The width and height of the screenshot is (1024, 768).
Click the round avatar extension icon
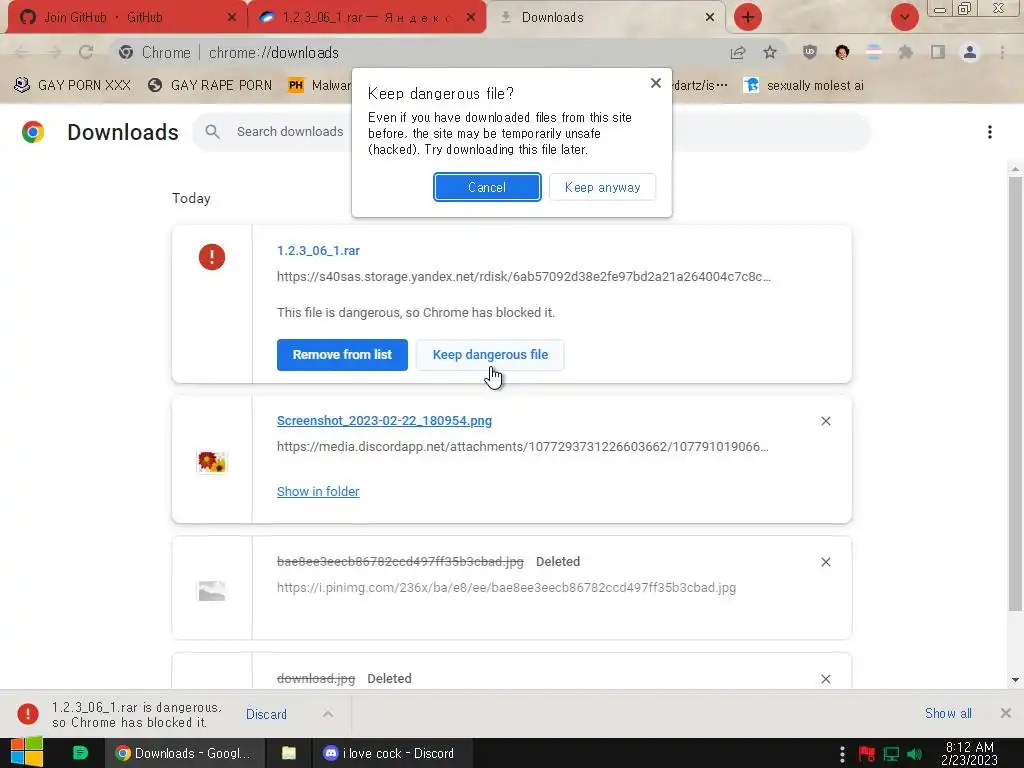pyautogui.click(x=842, y=52)
